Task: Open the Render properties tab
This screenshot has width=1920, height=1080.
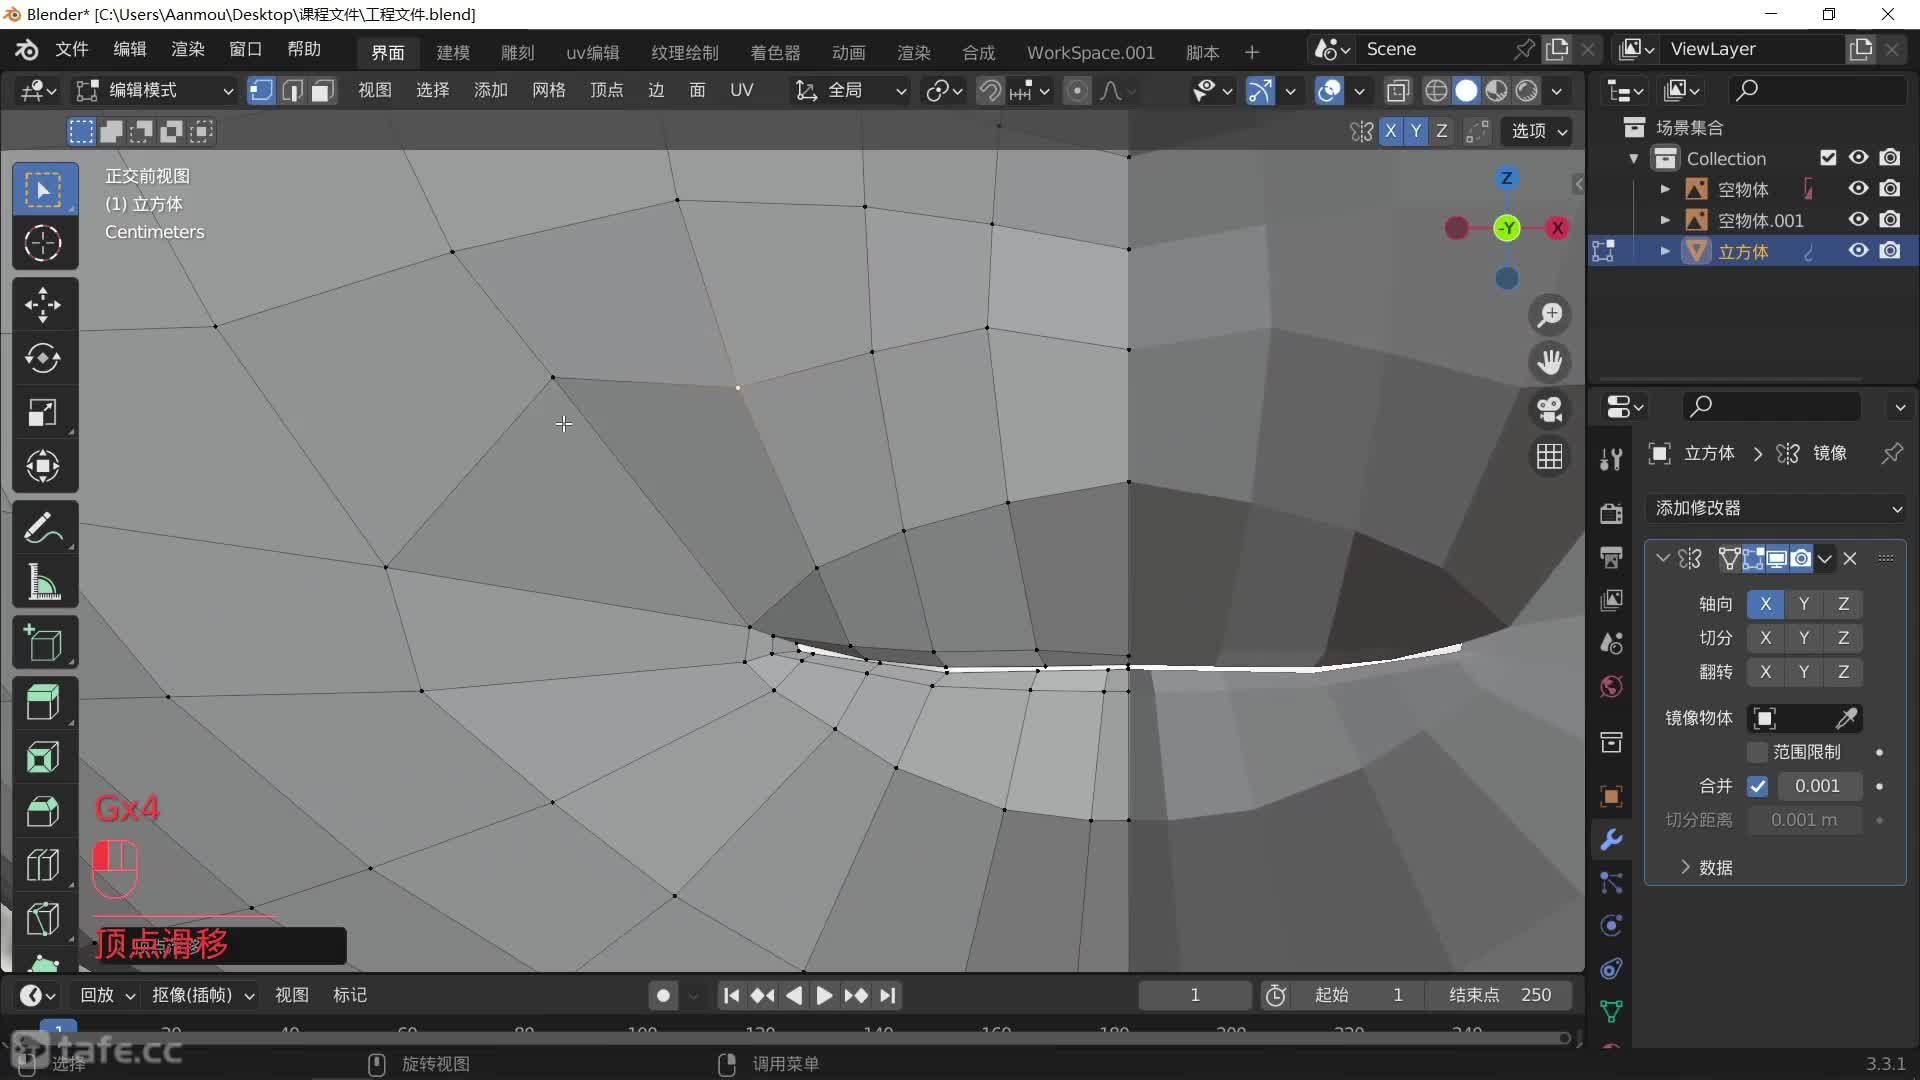Action: (x=1611, y=514)
